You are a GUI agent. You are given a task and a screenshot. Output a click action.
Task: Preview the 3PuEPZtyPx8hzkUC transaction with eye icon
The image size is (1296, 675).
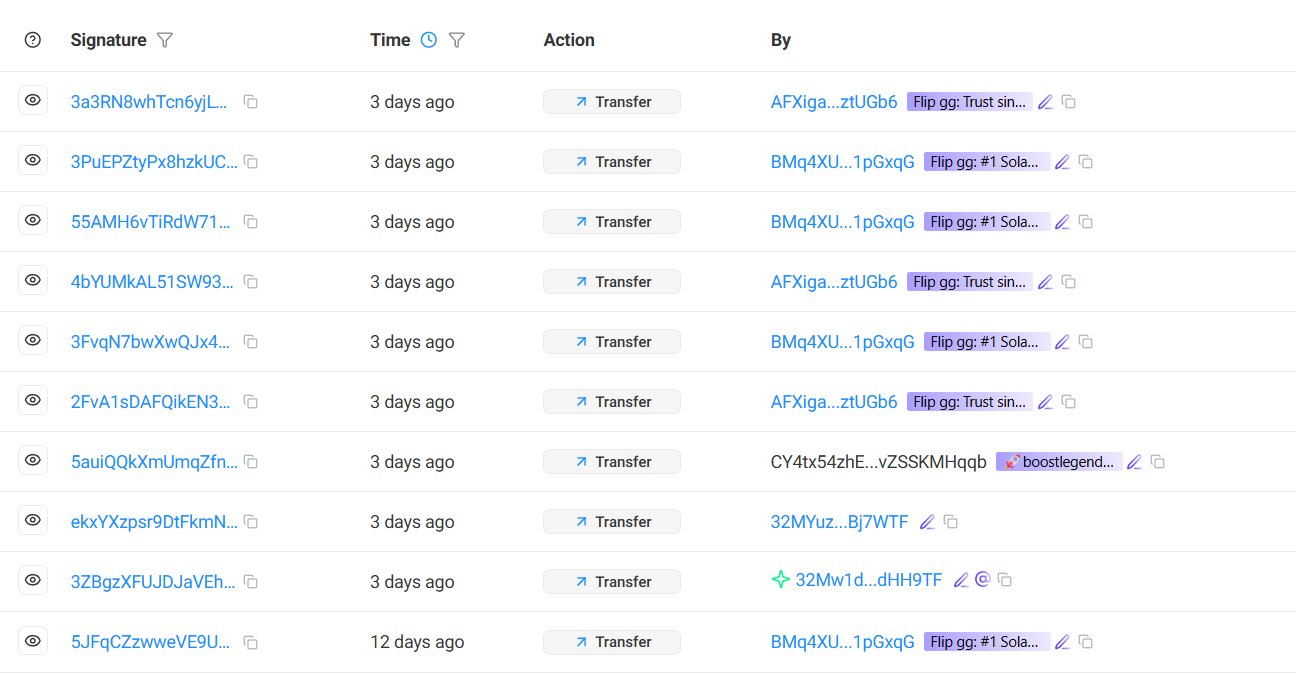click(x=33, y=161)
